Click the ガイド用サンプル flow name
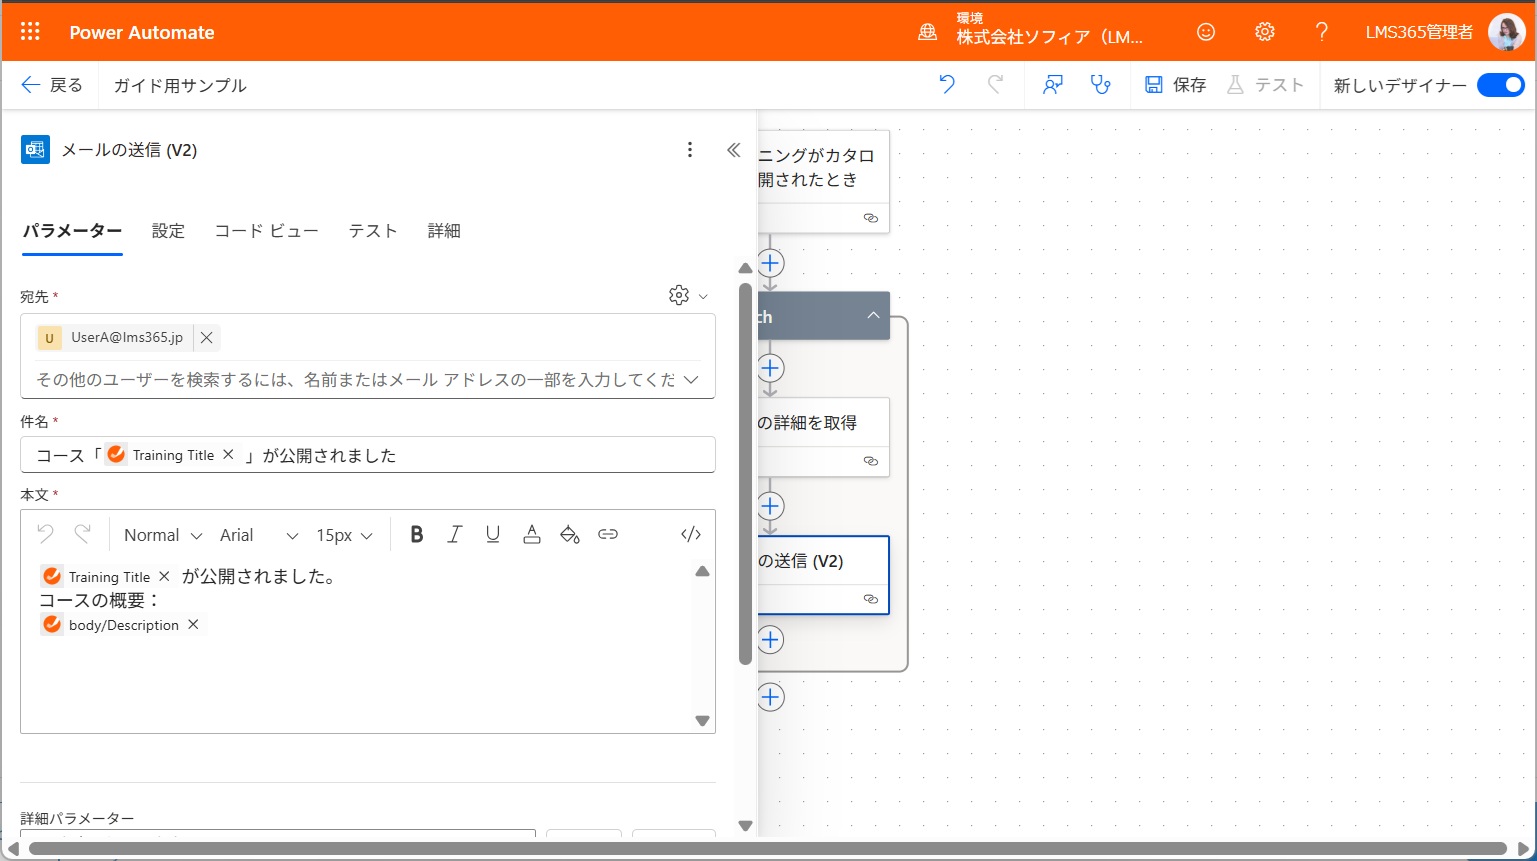The height and width of the screenshot is (861, 1537). tap(180, 85)
